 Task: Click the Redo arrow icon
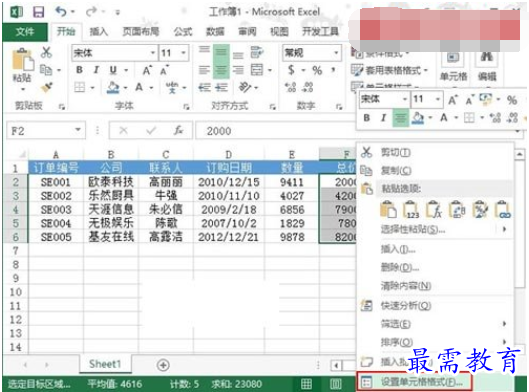[x=92, y=12]
